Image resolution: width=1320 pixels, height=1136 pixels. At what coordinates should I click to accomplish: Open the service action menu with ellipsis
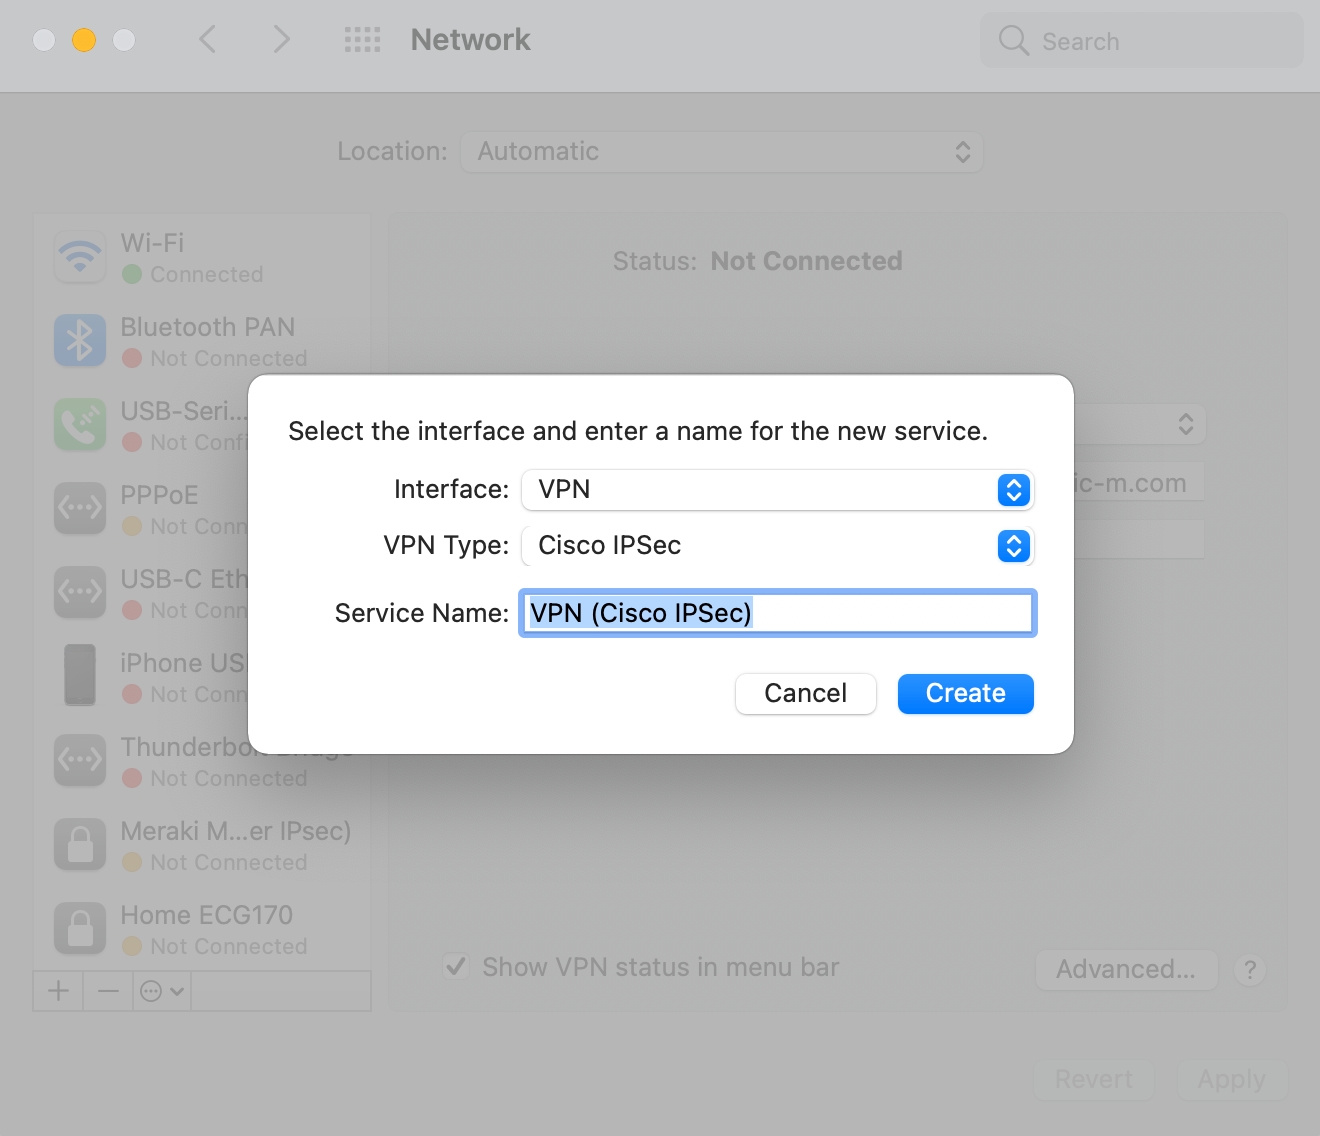(x=161, y=991)
